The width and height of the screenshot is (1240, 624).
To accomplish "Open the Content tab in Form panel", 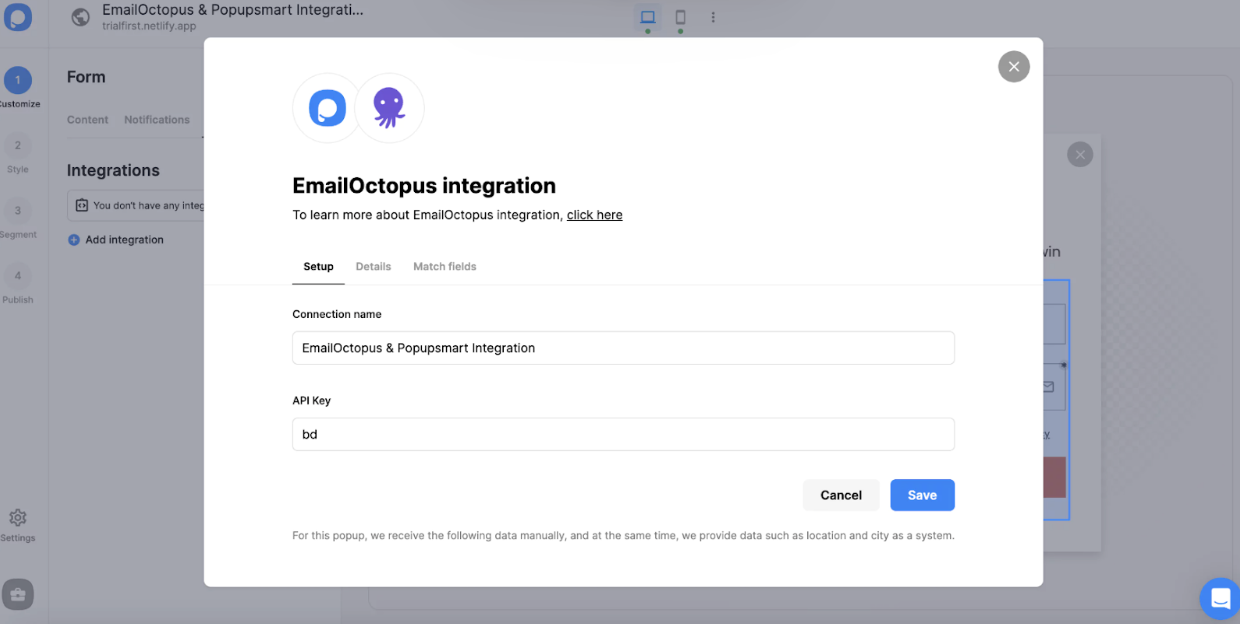I will 88,120.
